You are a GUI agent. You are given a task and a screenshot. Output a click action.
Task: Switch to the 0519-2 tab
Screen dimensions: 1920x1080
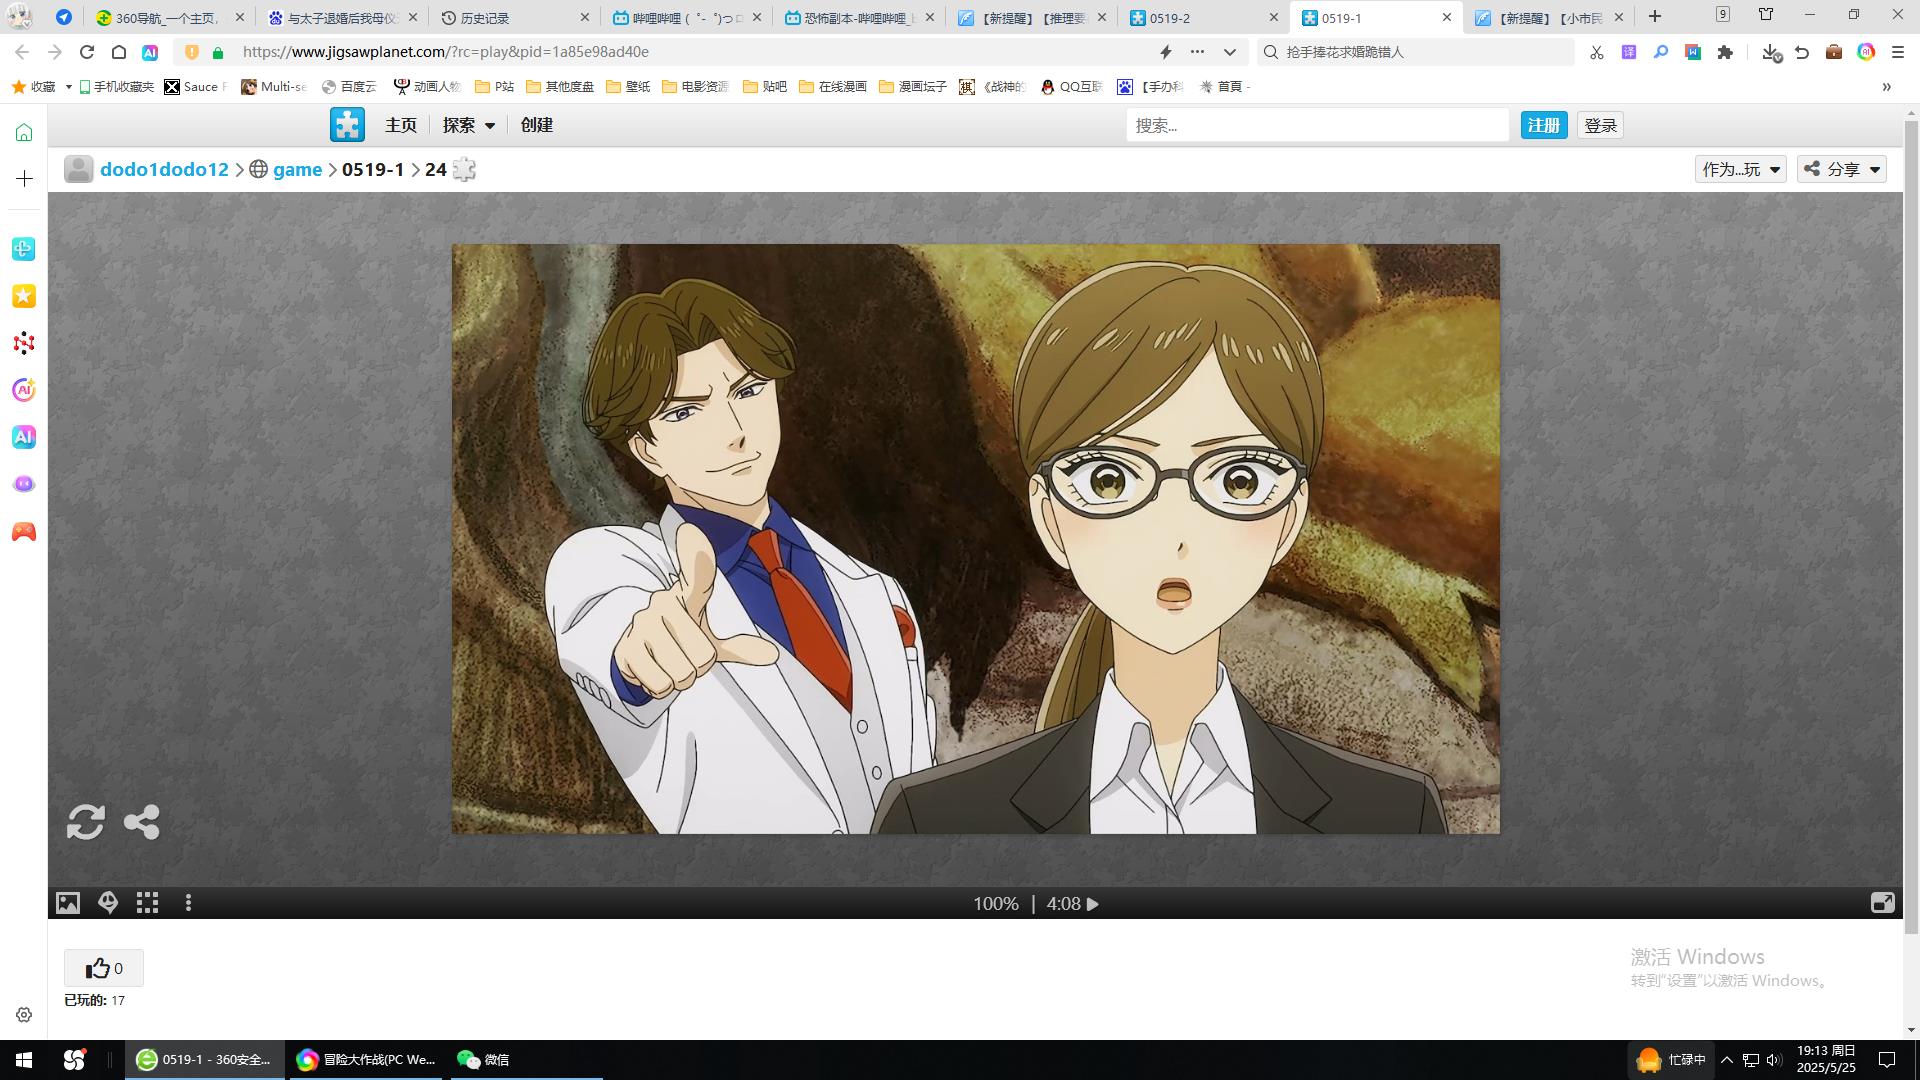click(1204, 17)
